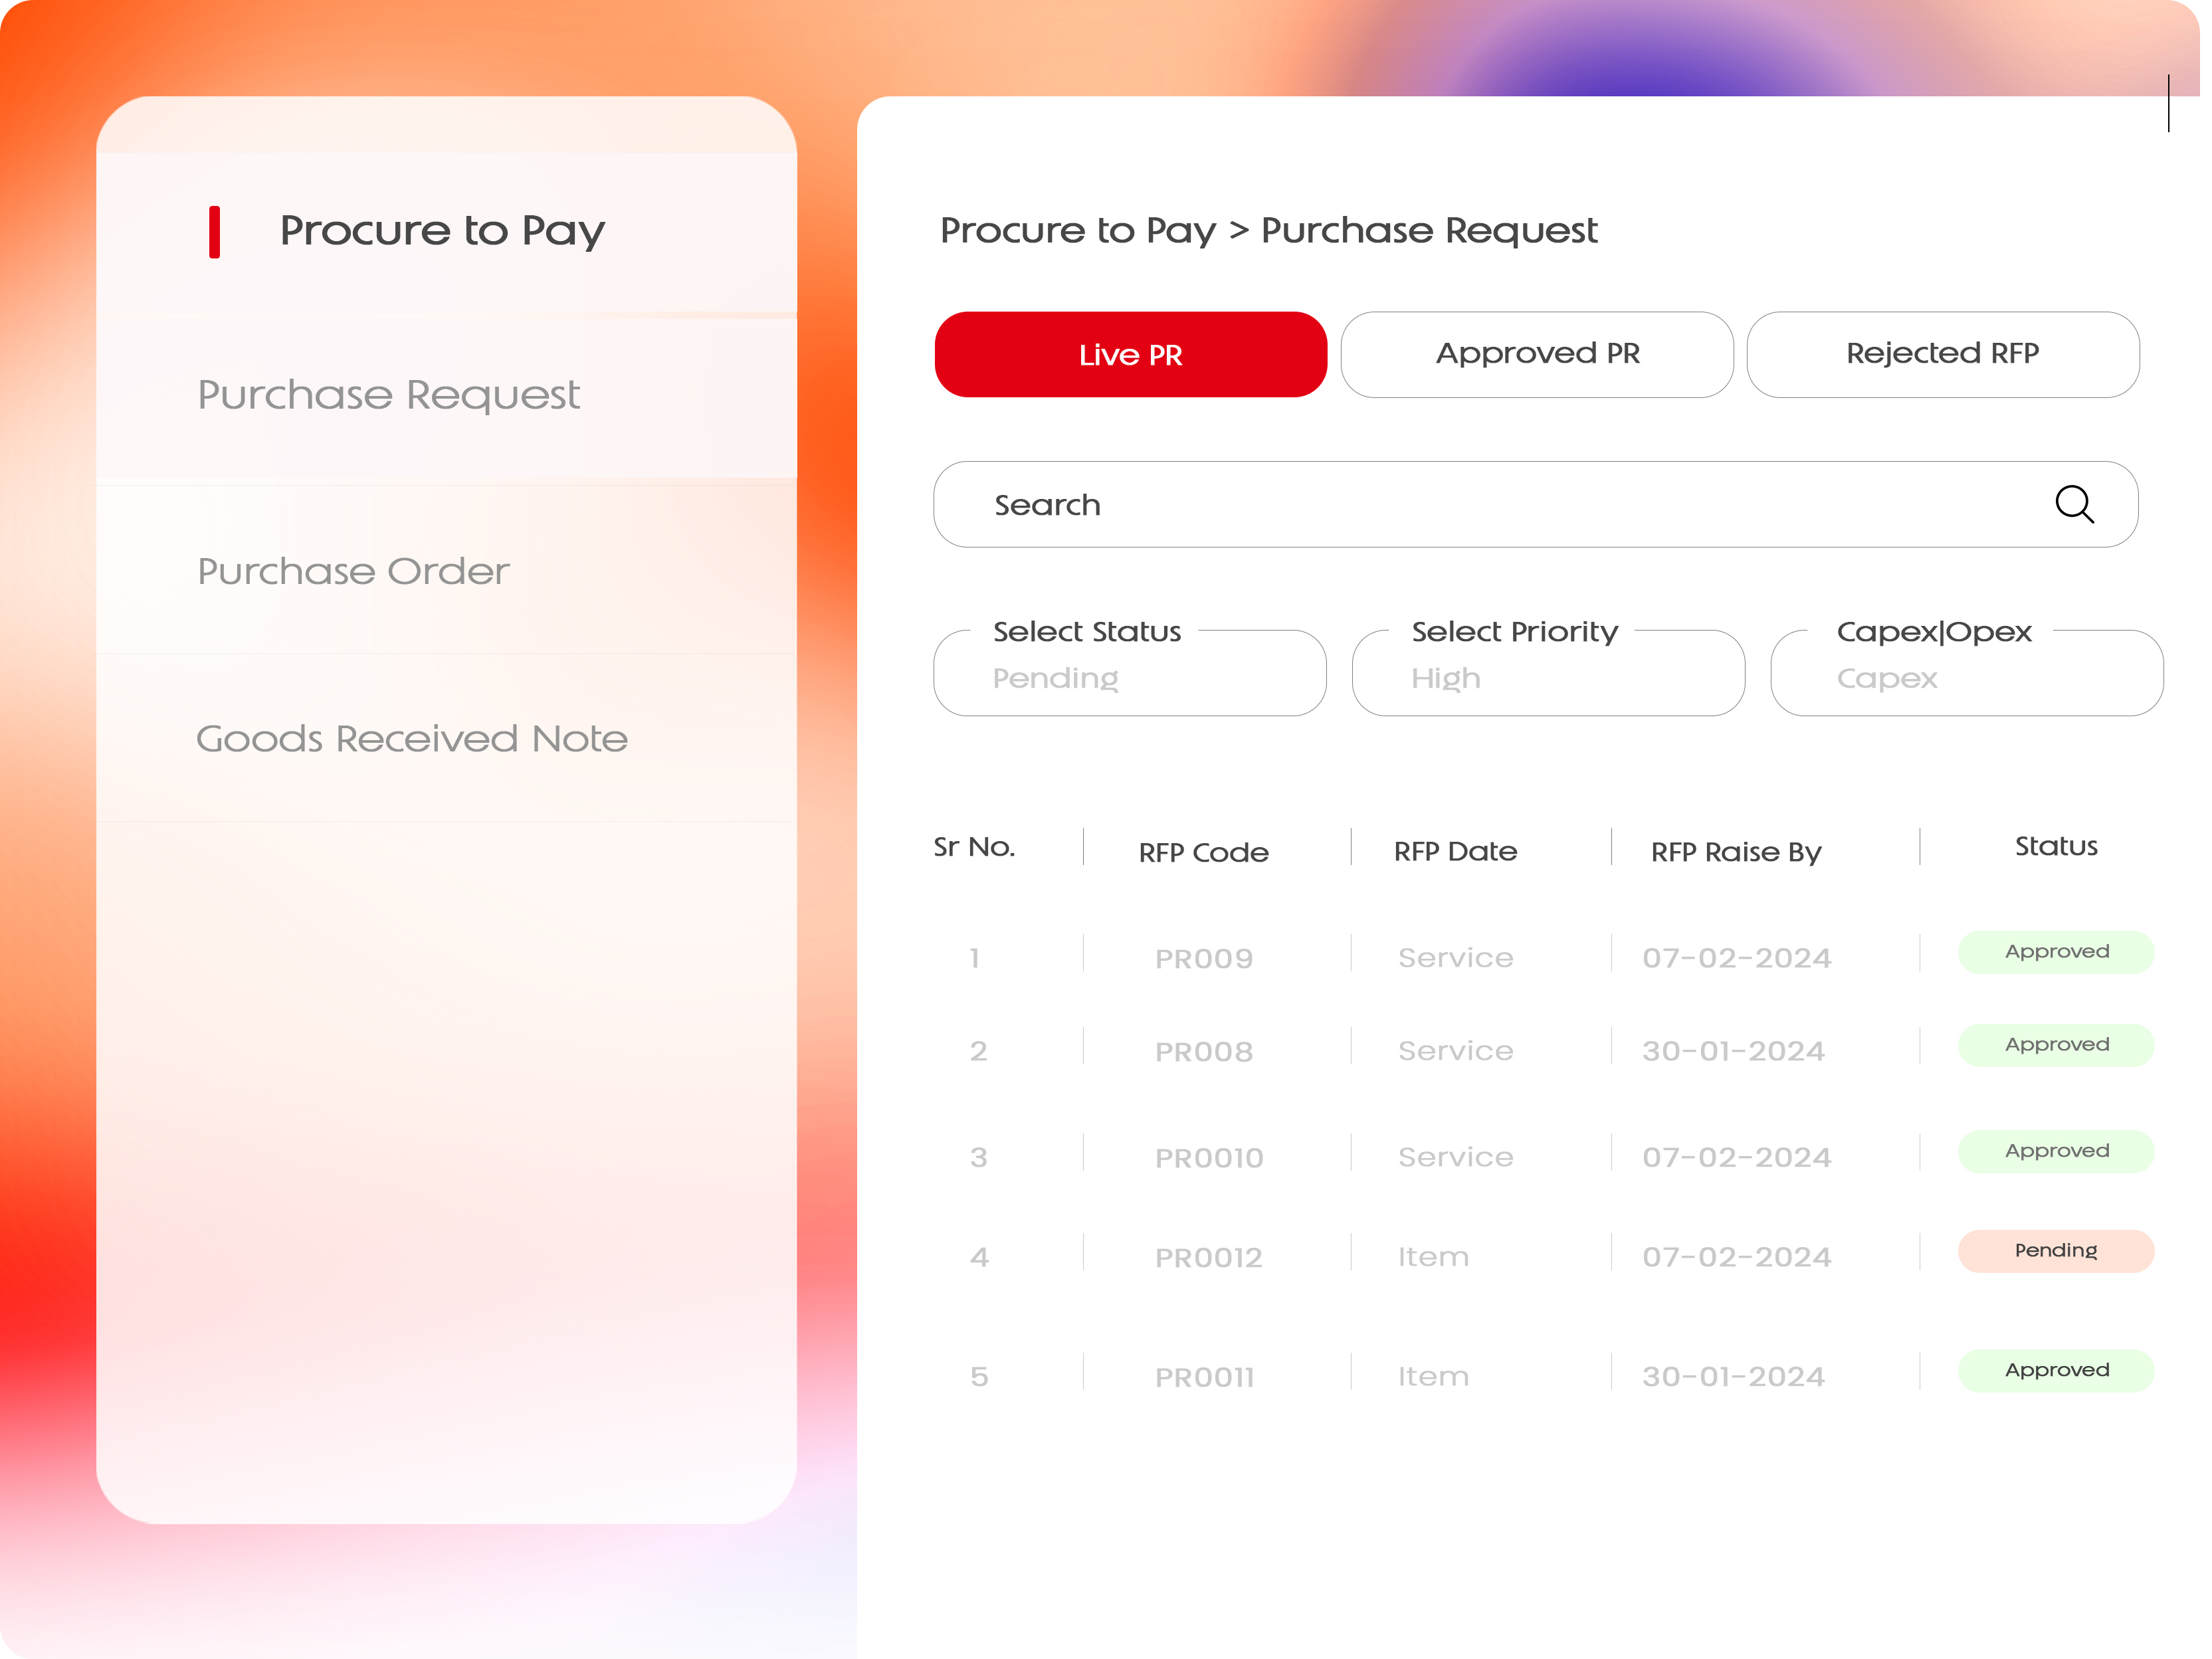Click into the Search field
This screenshot has height=1659, width=2212.
pos(1535,504)
